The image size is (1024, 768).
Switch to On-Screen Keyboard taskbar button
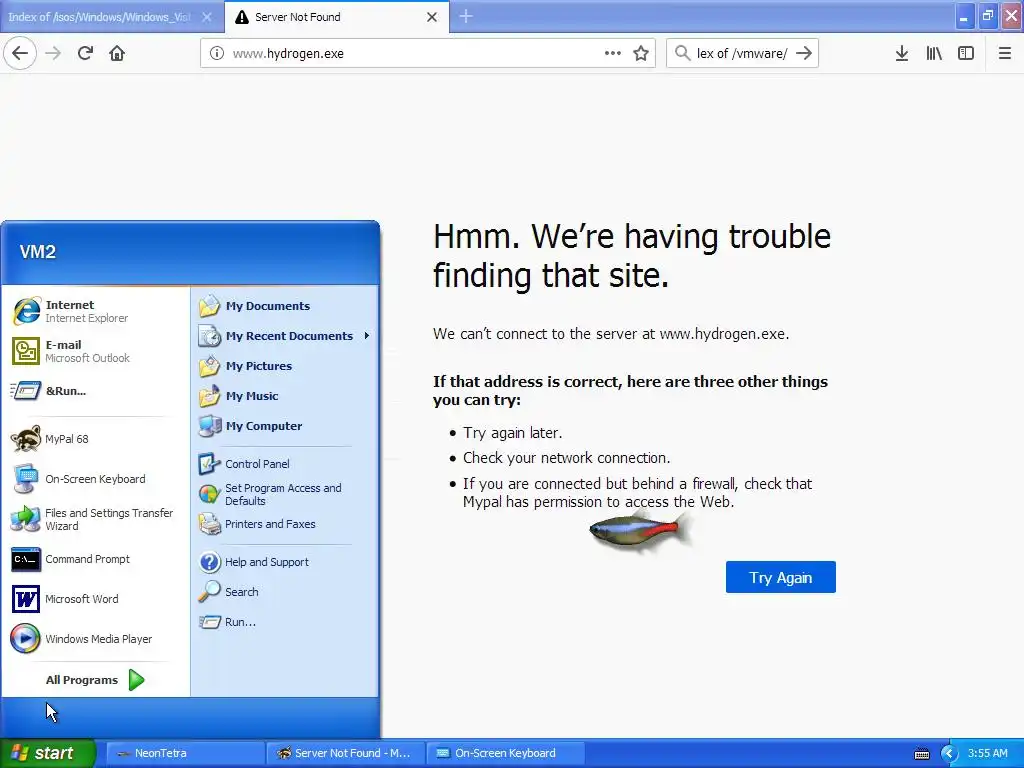click(505, 753)
